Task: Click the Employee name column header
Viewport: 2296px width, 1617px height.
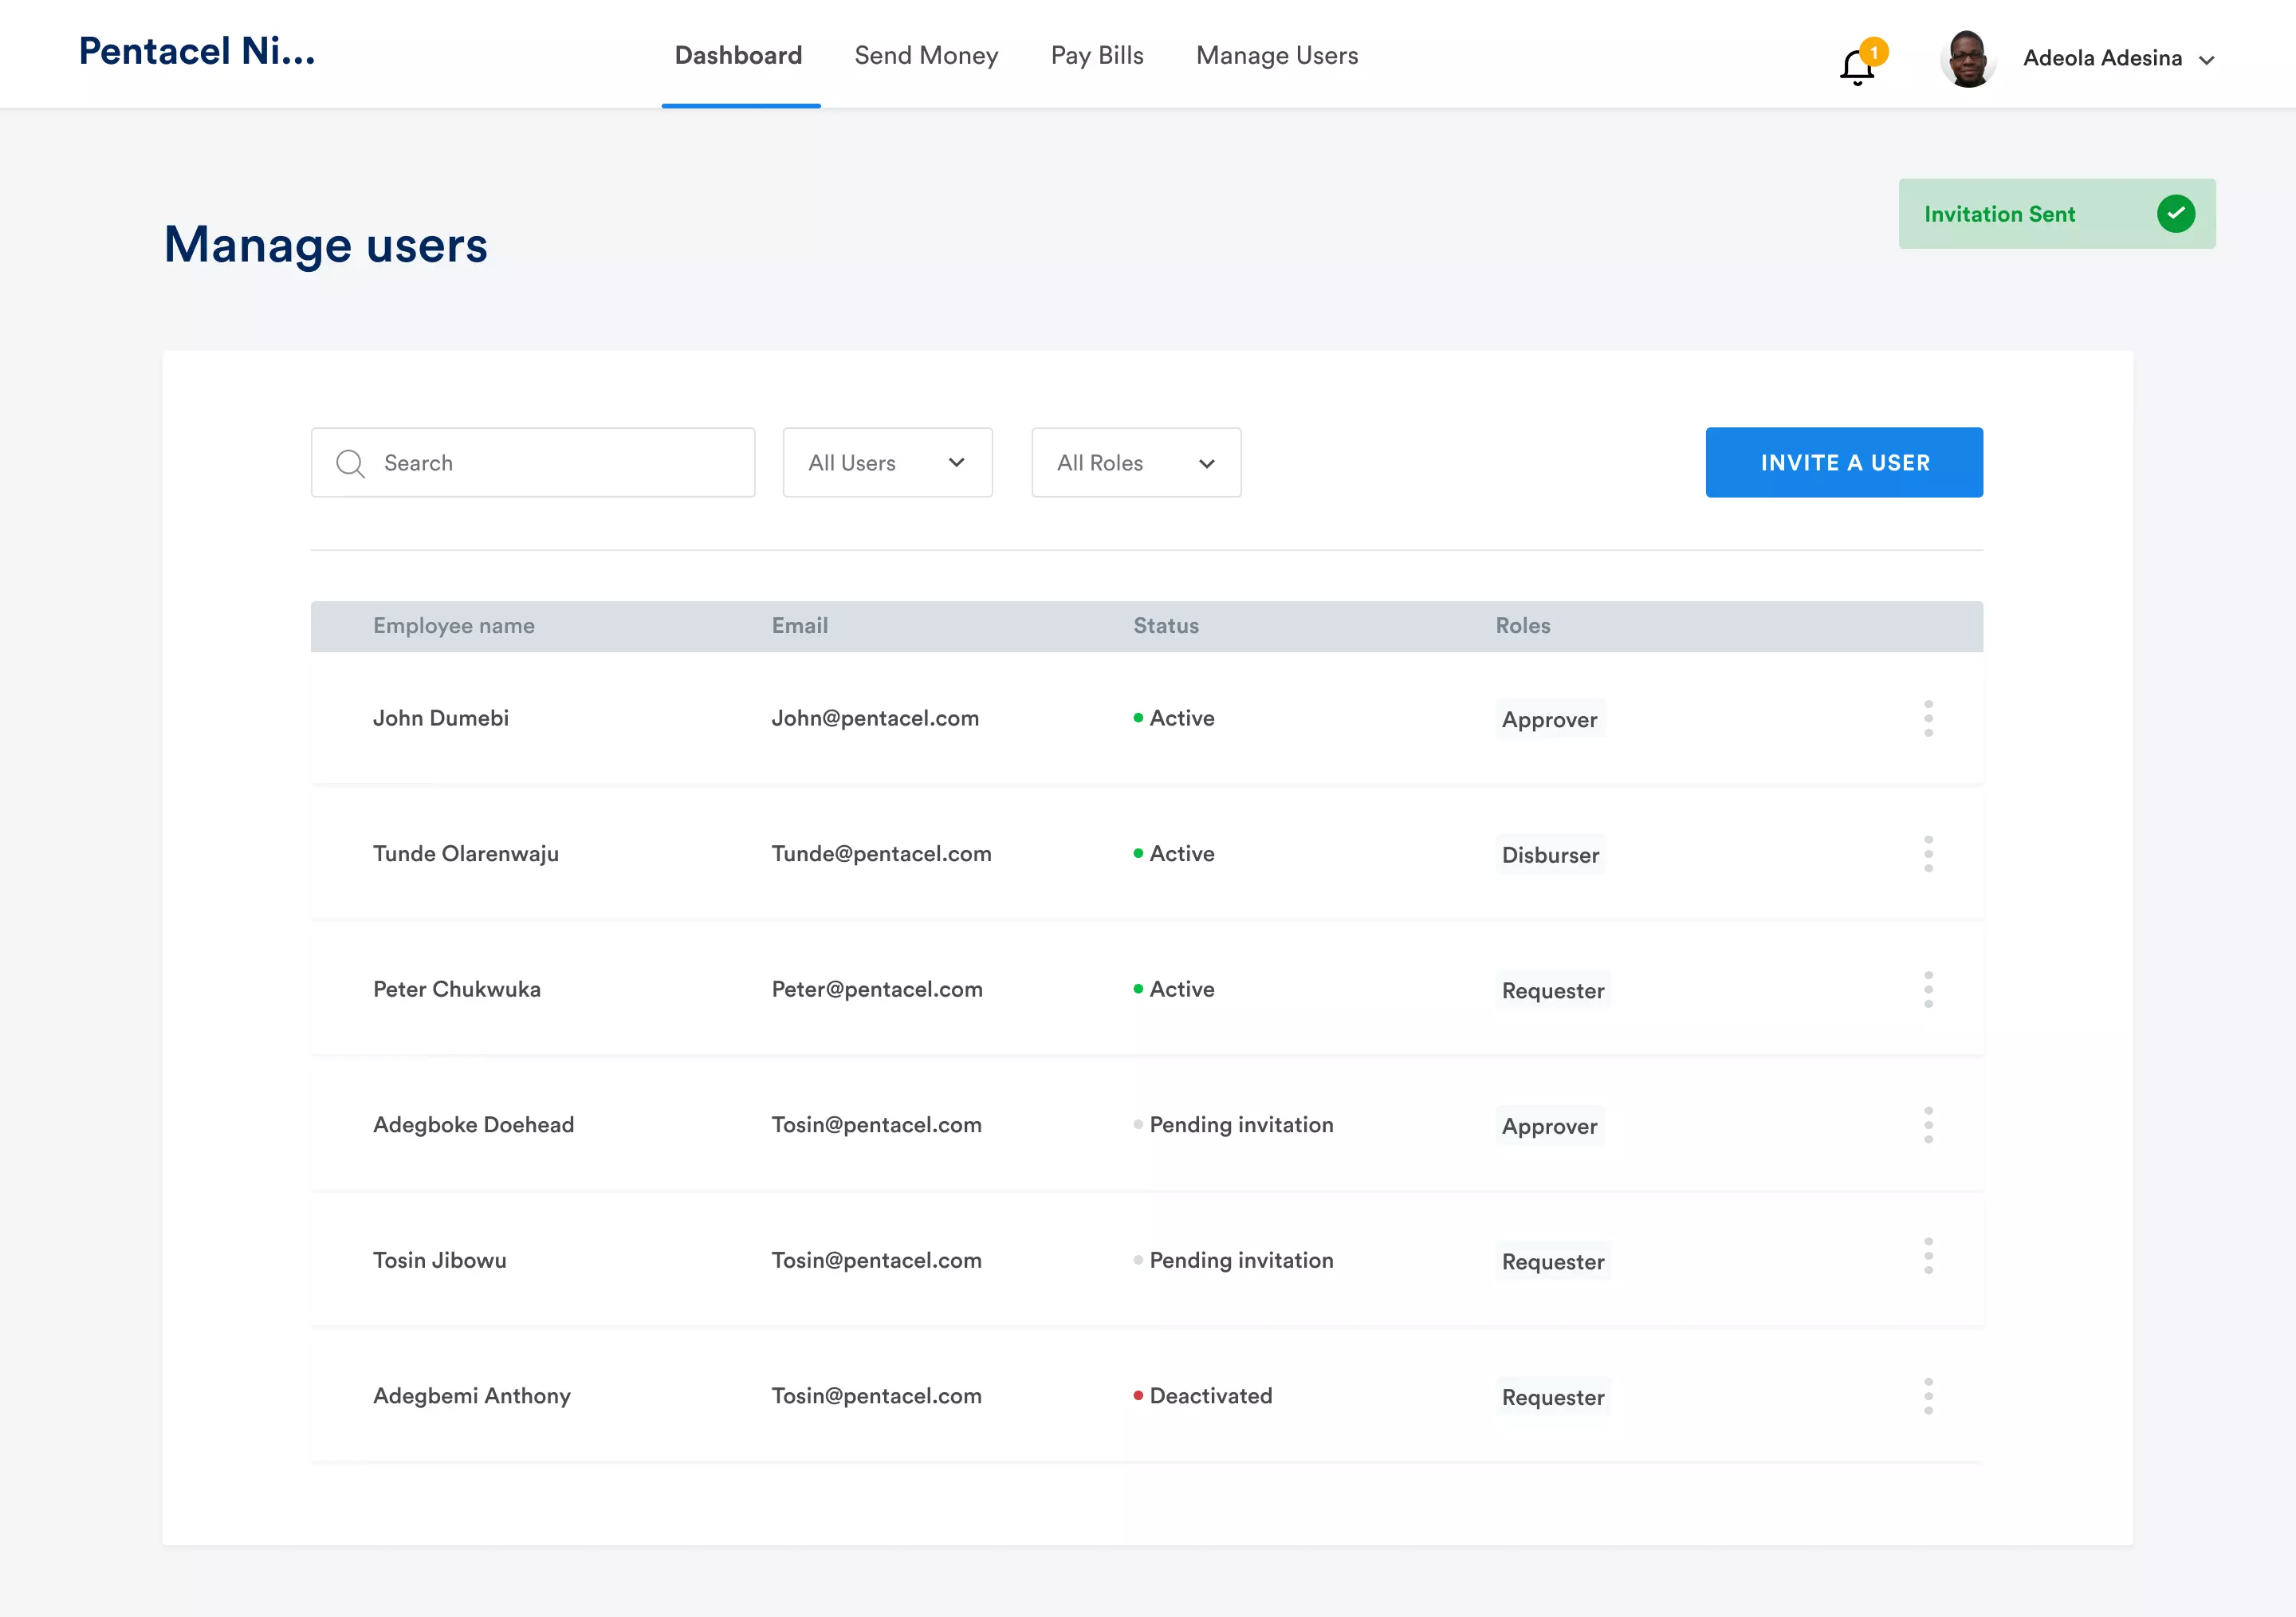Action: point(454,626)
